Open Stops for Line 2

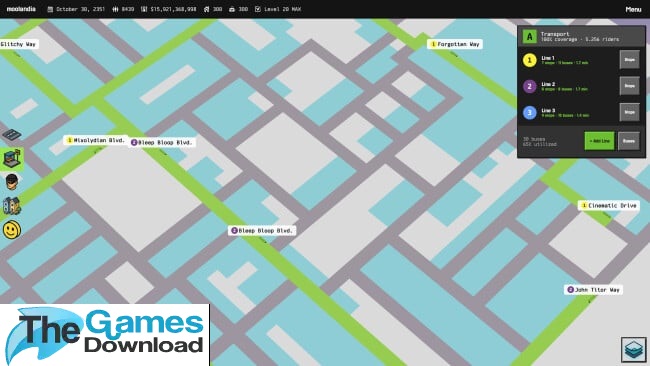pyautogui.click(x=630, y=86)
